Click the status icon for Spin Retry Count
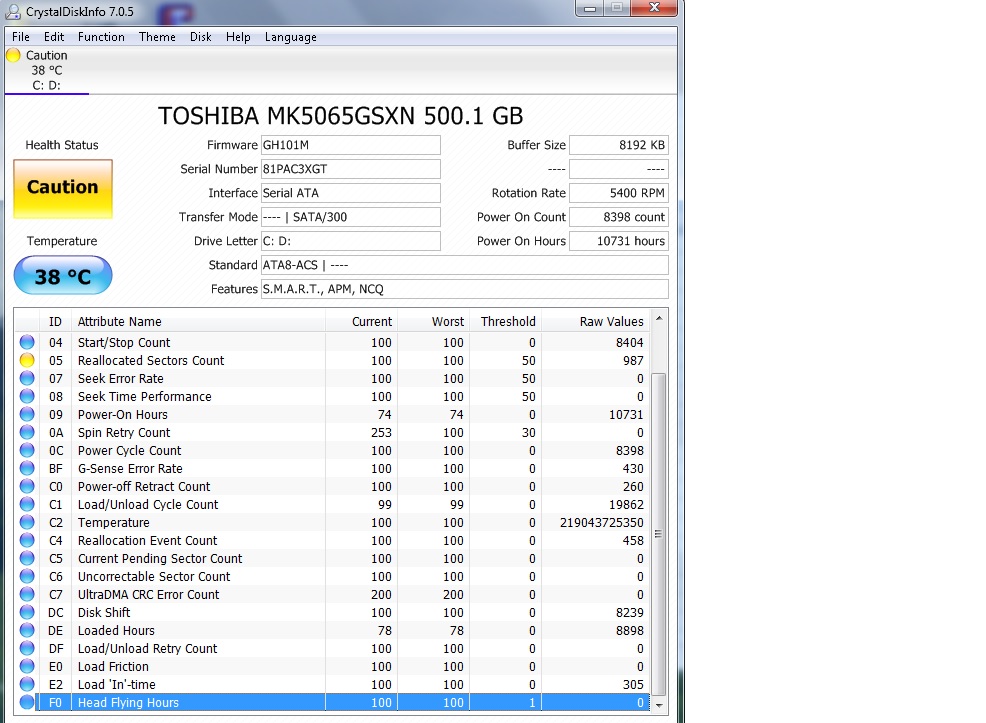Screen dimensions: 986x723 pyautogui.click(x=27, y=433)
